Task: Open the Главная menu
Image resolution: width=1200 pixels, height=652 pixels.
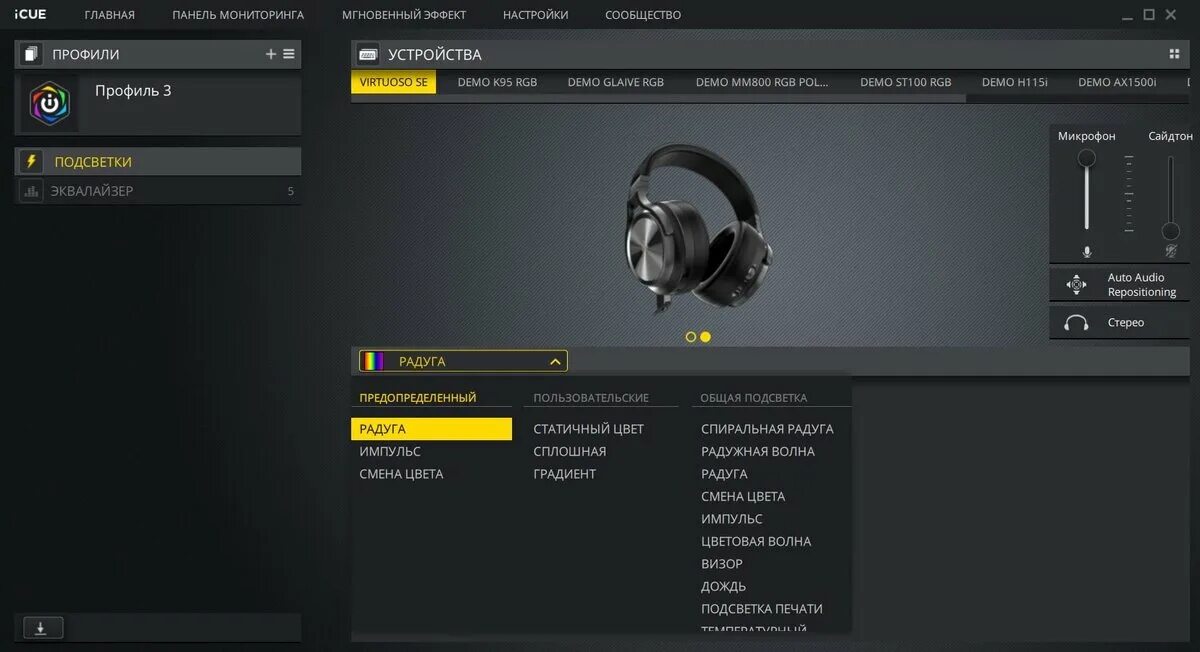Action: pyautogui.click(x=110, y=15)
